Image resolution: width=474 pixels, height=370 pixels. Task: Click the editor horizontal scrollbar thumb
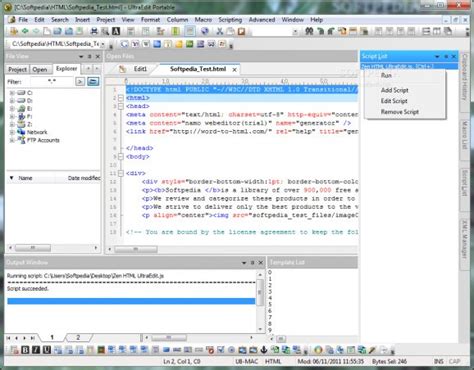(135, 249)
